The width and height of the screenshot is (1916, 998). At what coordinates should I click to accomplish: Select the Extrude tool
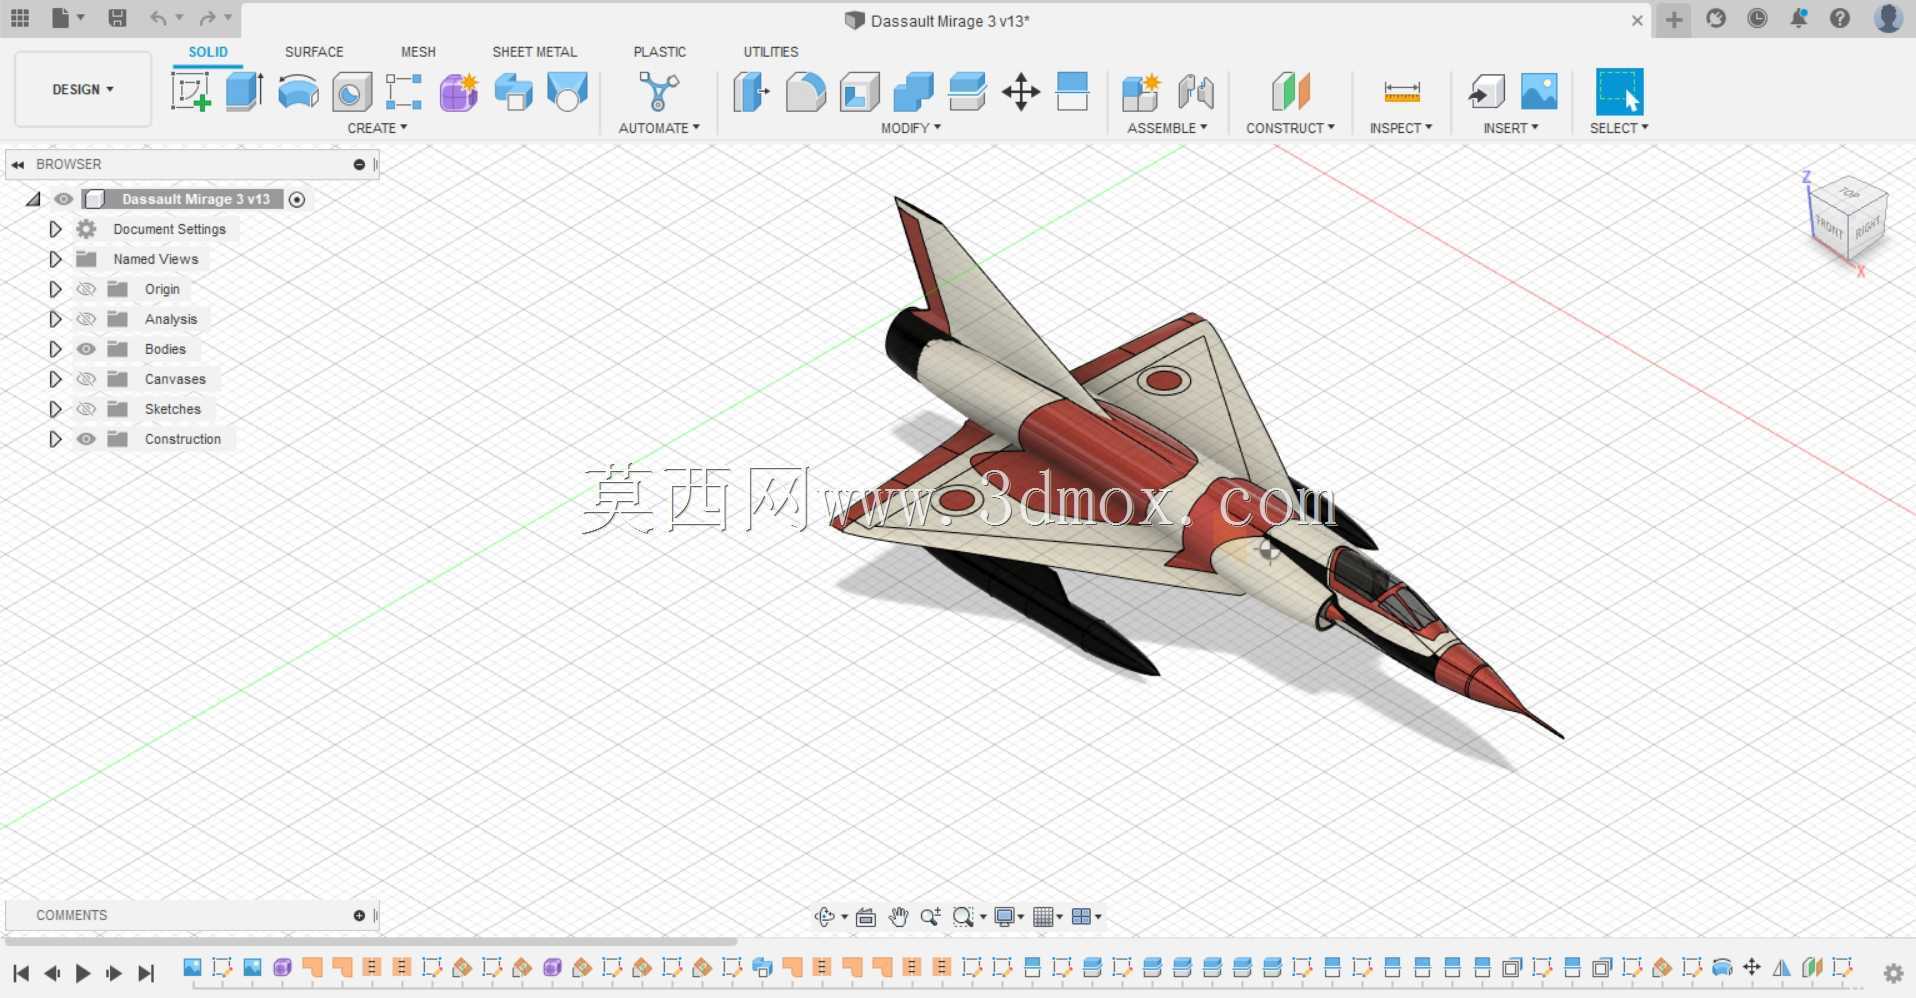244,92
